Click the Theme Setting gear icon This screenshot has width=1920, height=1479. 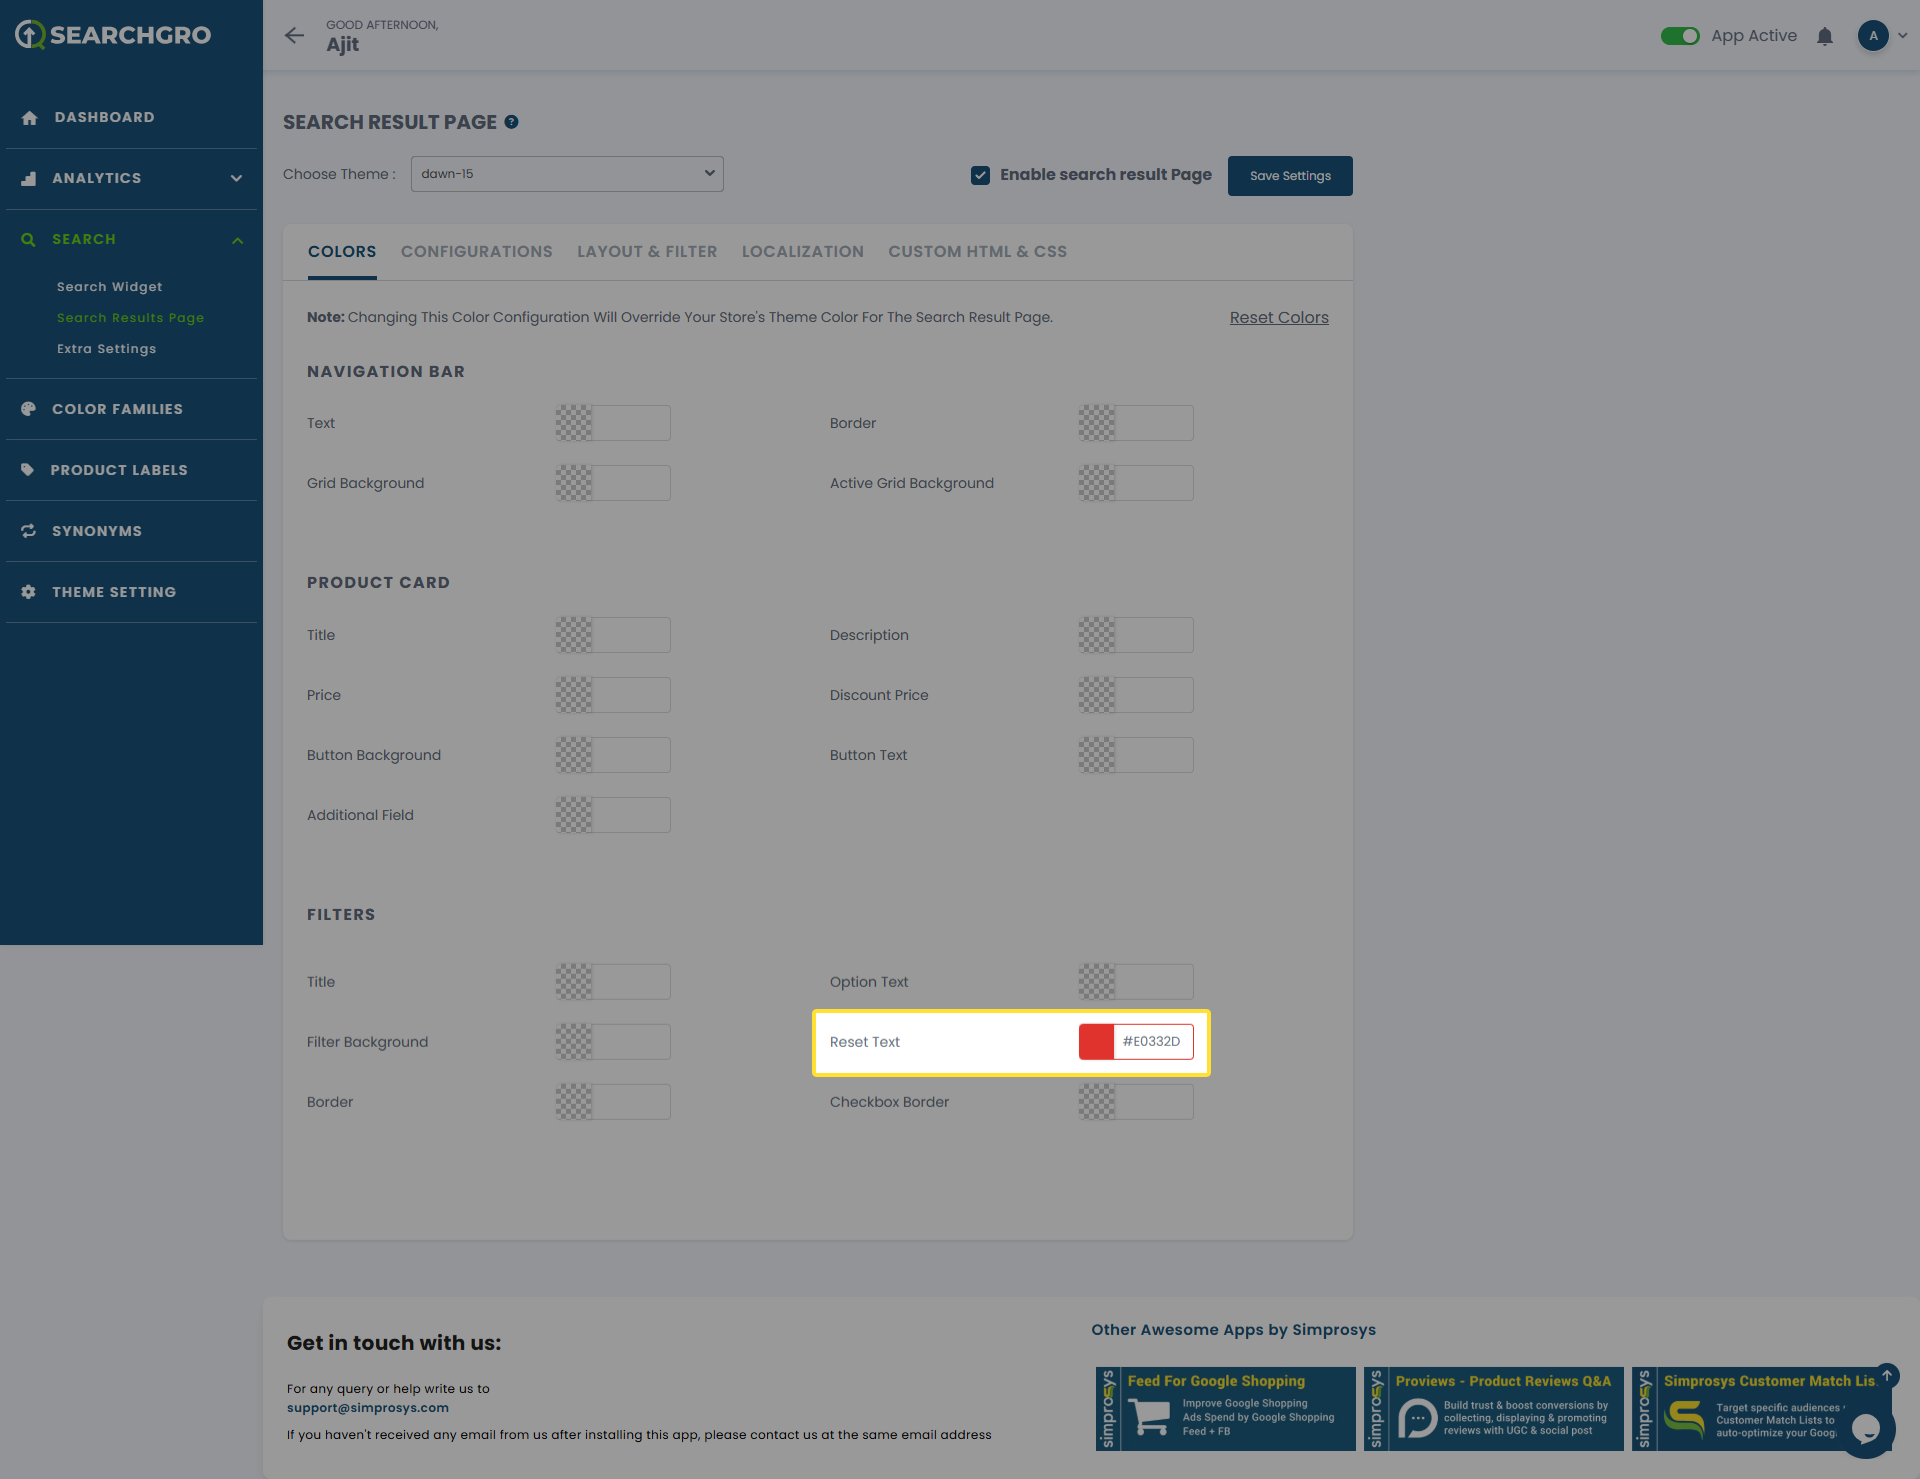(x=28, y=592)
